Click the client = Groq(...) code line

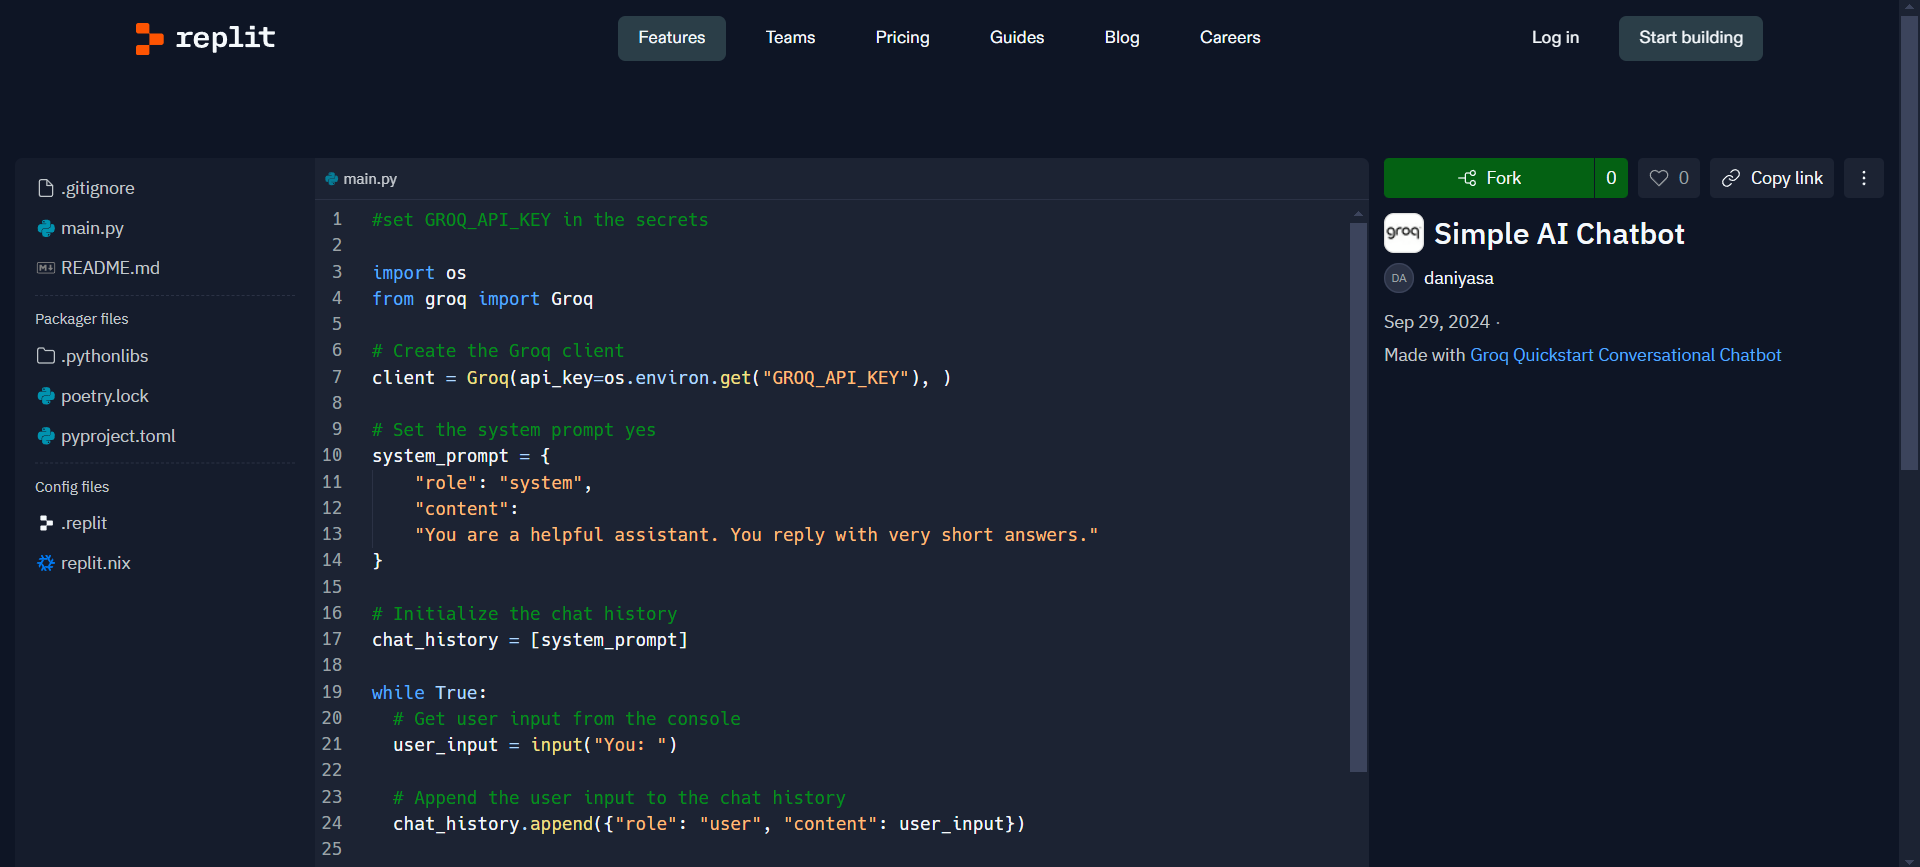tap(661, 378)
